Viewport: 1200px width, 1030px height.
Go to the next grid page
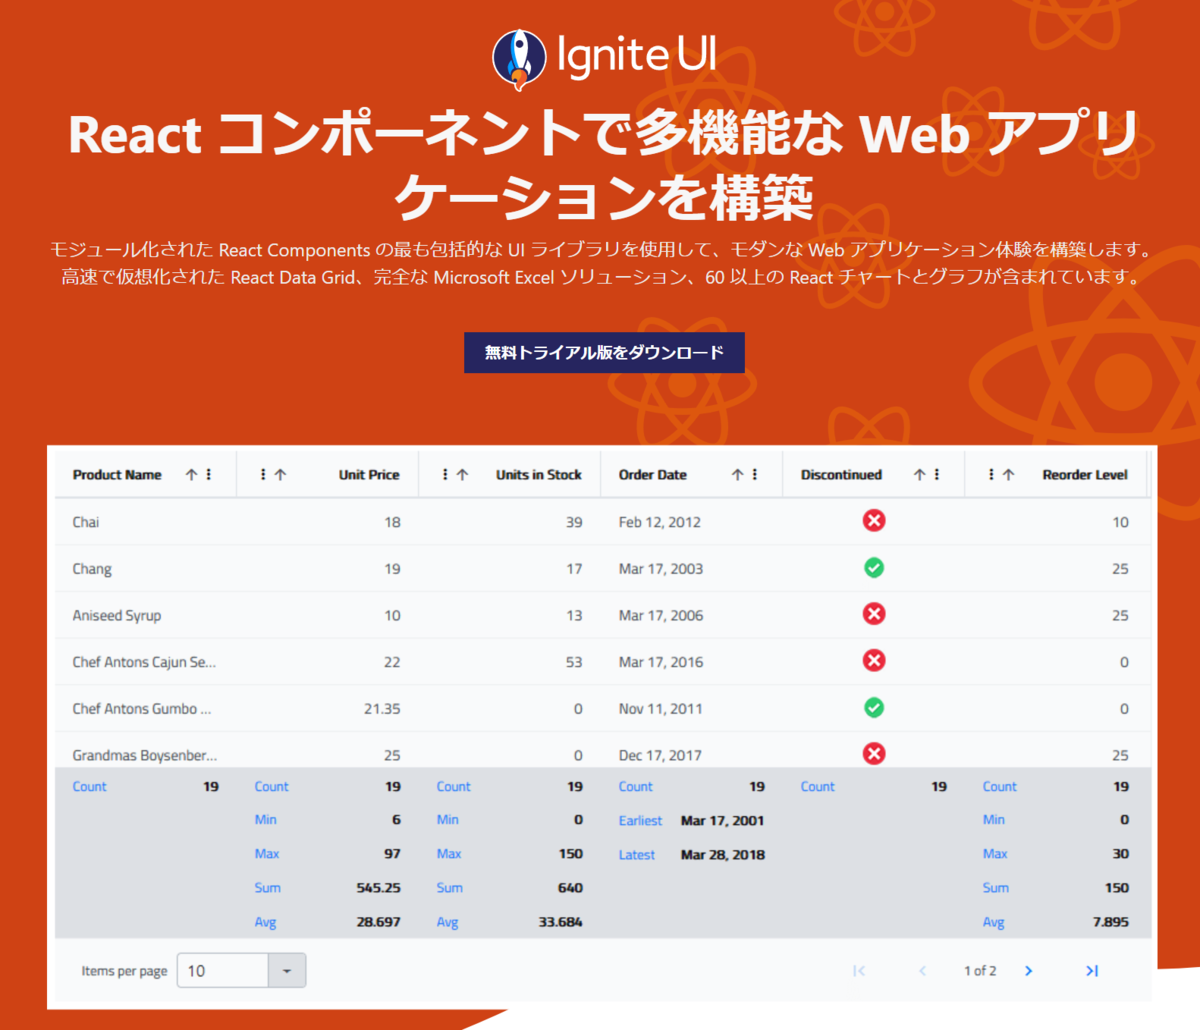click(x=1028, y=971)
